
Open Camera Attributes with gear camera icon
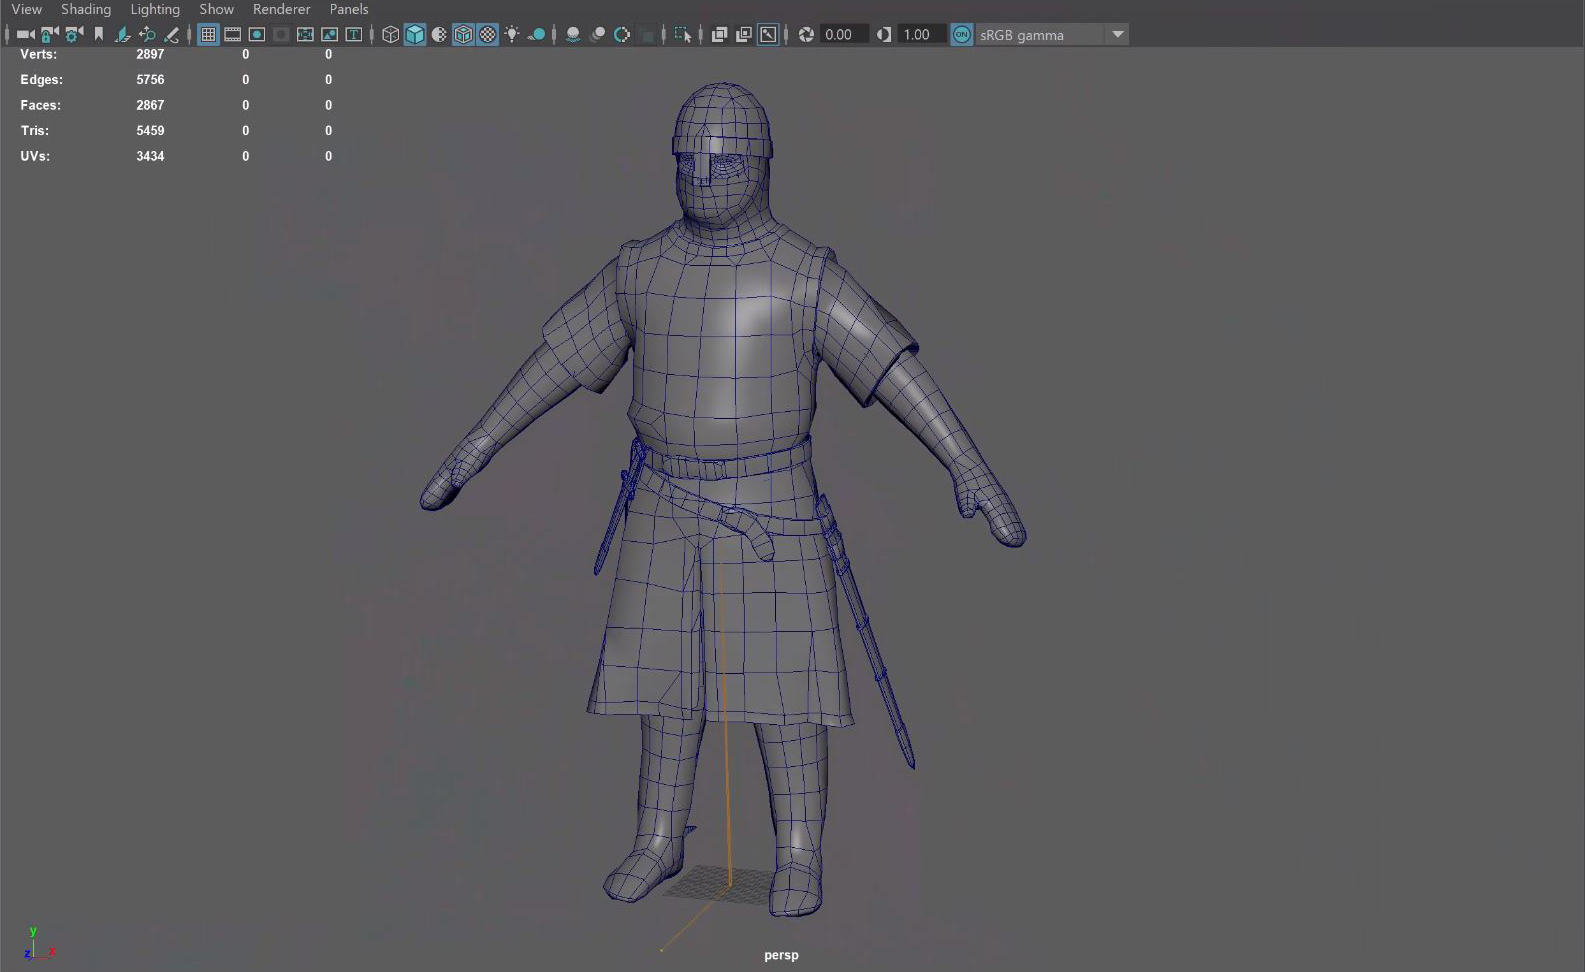74,35
